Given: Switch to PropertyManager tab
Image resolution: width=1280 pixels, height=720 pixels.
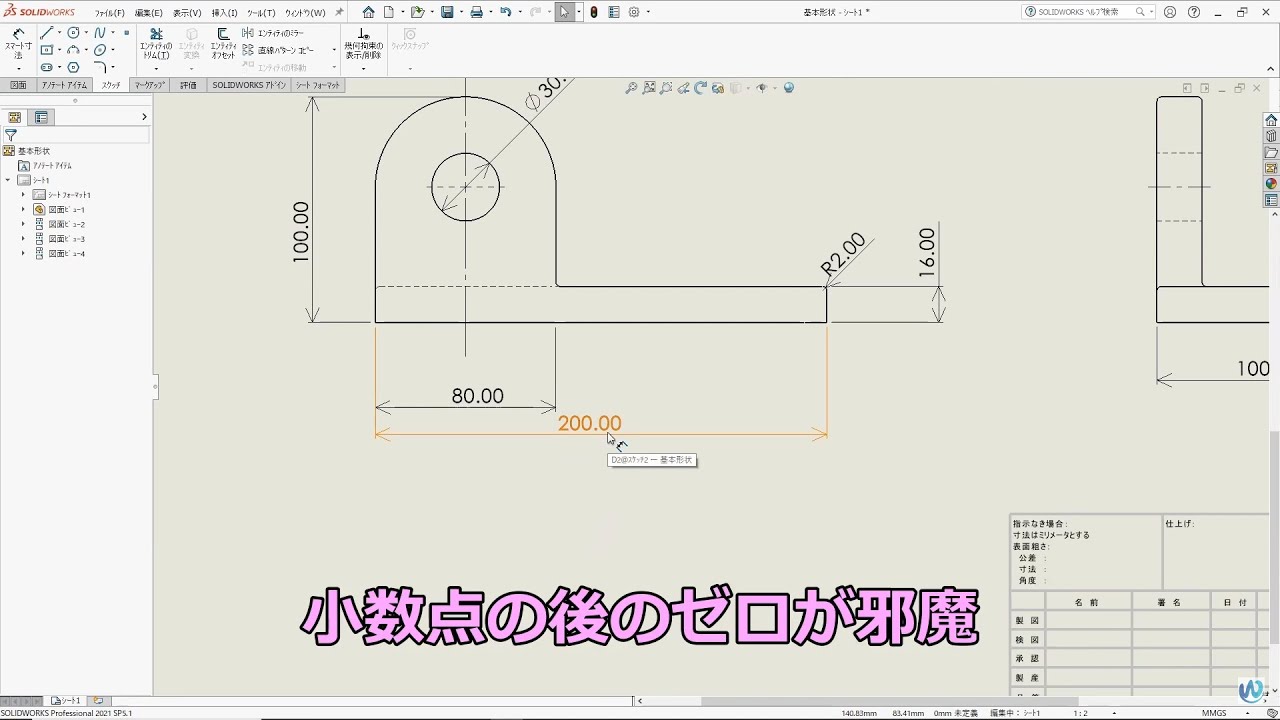Looking at the screenshot, I should 41,117.
